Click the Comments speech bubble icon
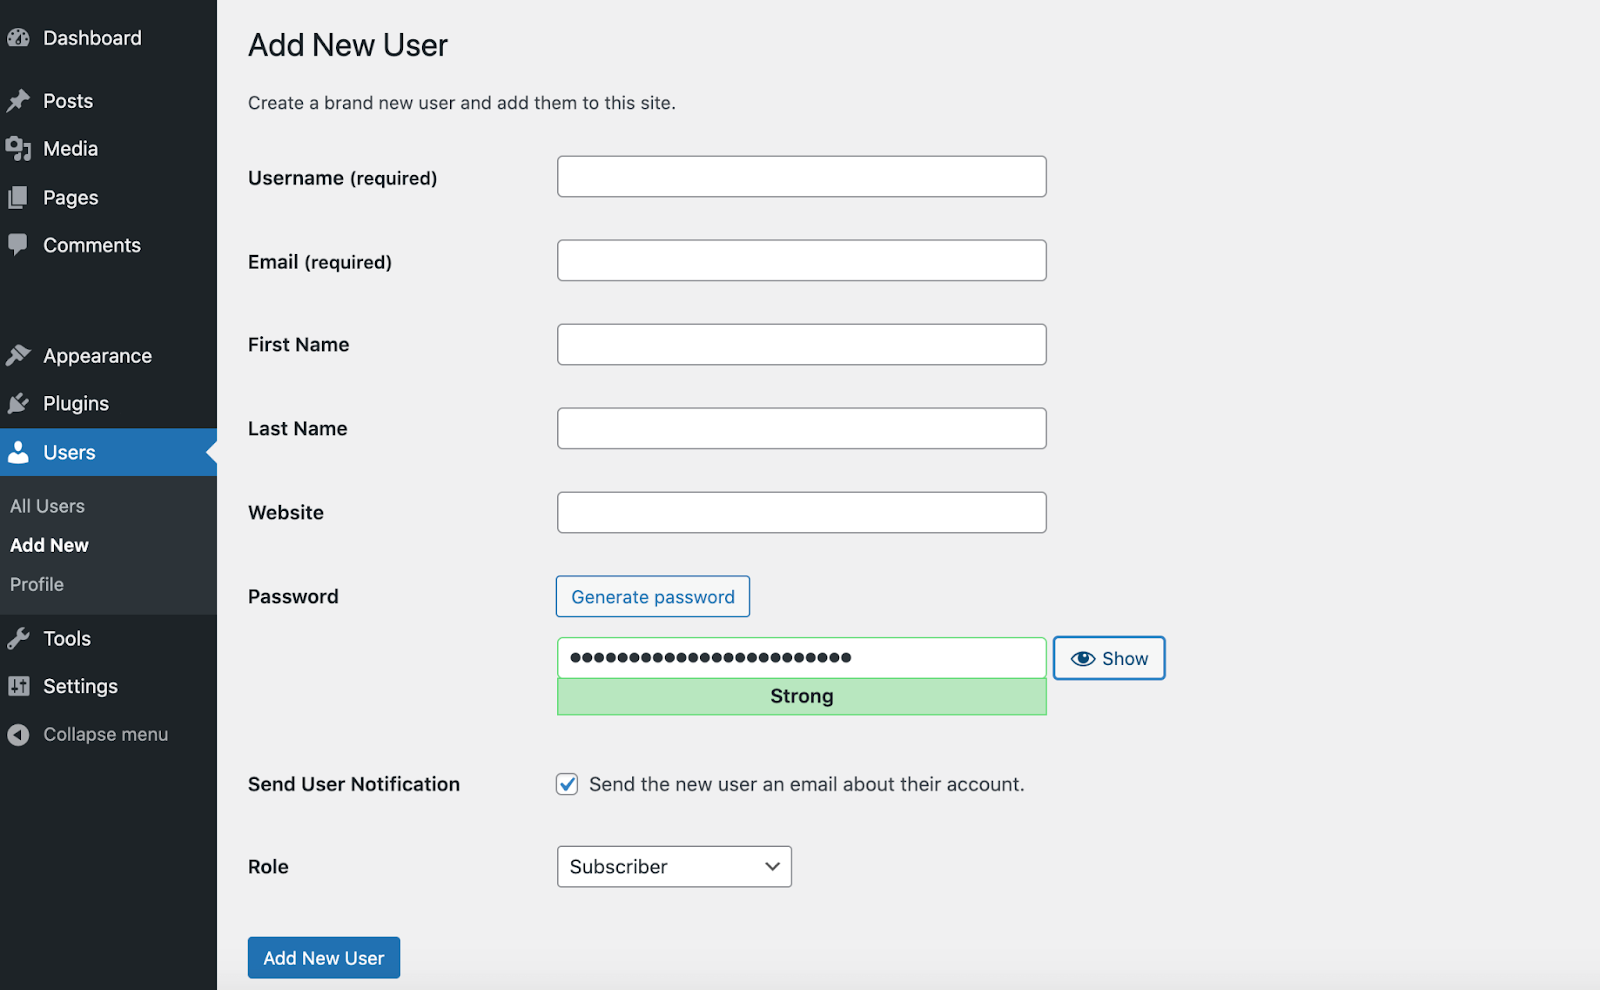The height and width of the screenshot is (990, 1600). point(19,245)
